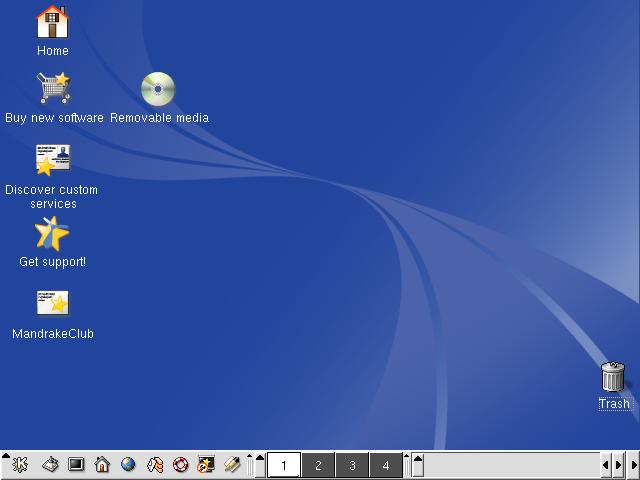Open the Trash on the desktop
640x480 pixels.
613,378
